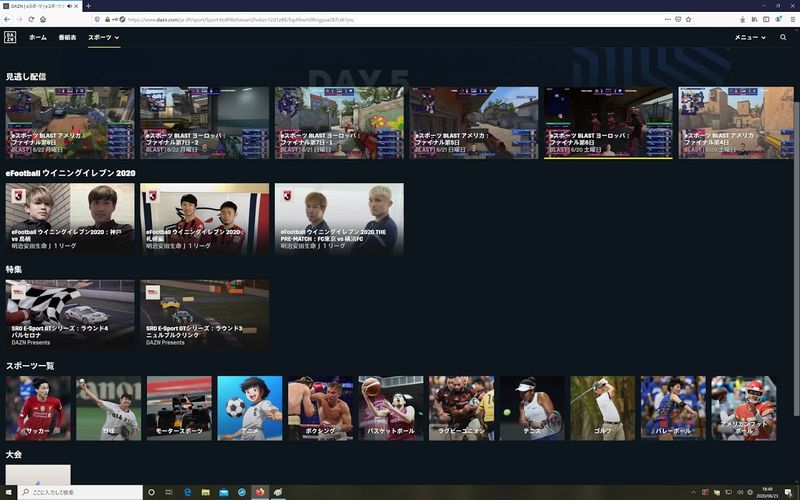Image resolution: width=800 pixels, height=500 pixels.
Task: Open the ゴルフ sport category tile
Action: tap(602, 408)
